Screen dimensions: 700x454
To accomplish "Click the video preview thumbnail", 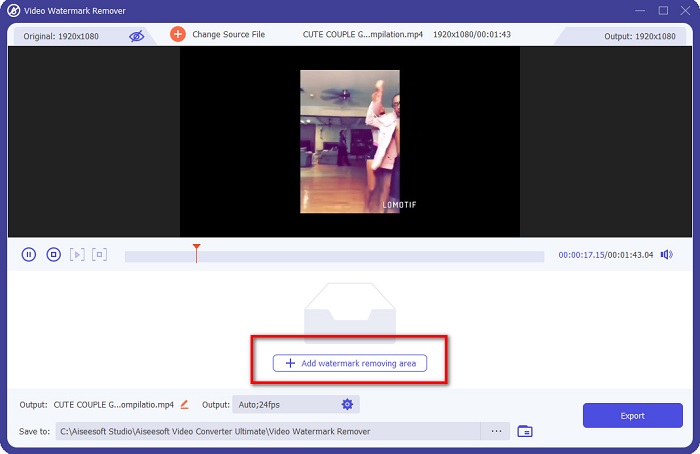I will pos(350,141).
